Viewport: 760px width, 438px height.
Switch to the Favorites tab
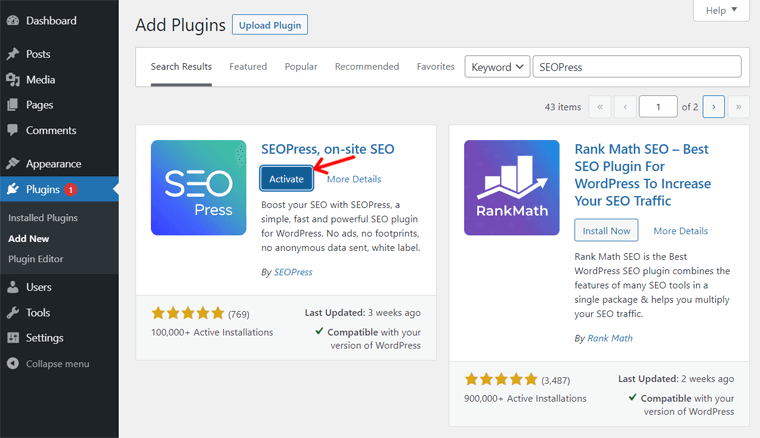(x=436, y=67)
